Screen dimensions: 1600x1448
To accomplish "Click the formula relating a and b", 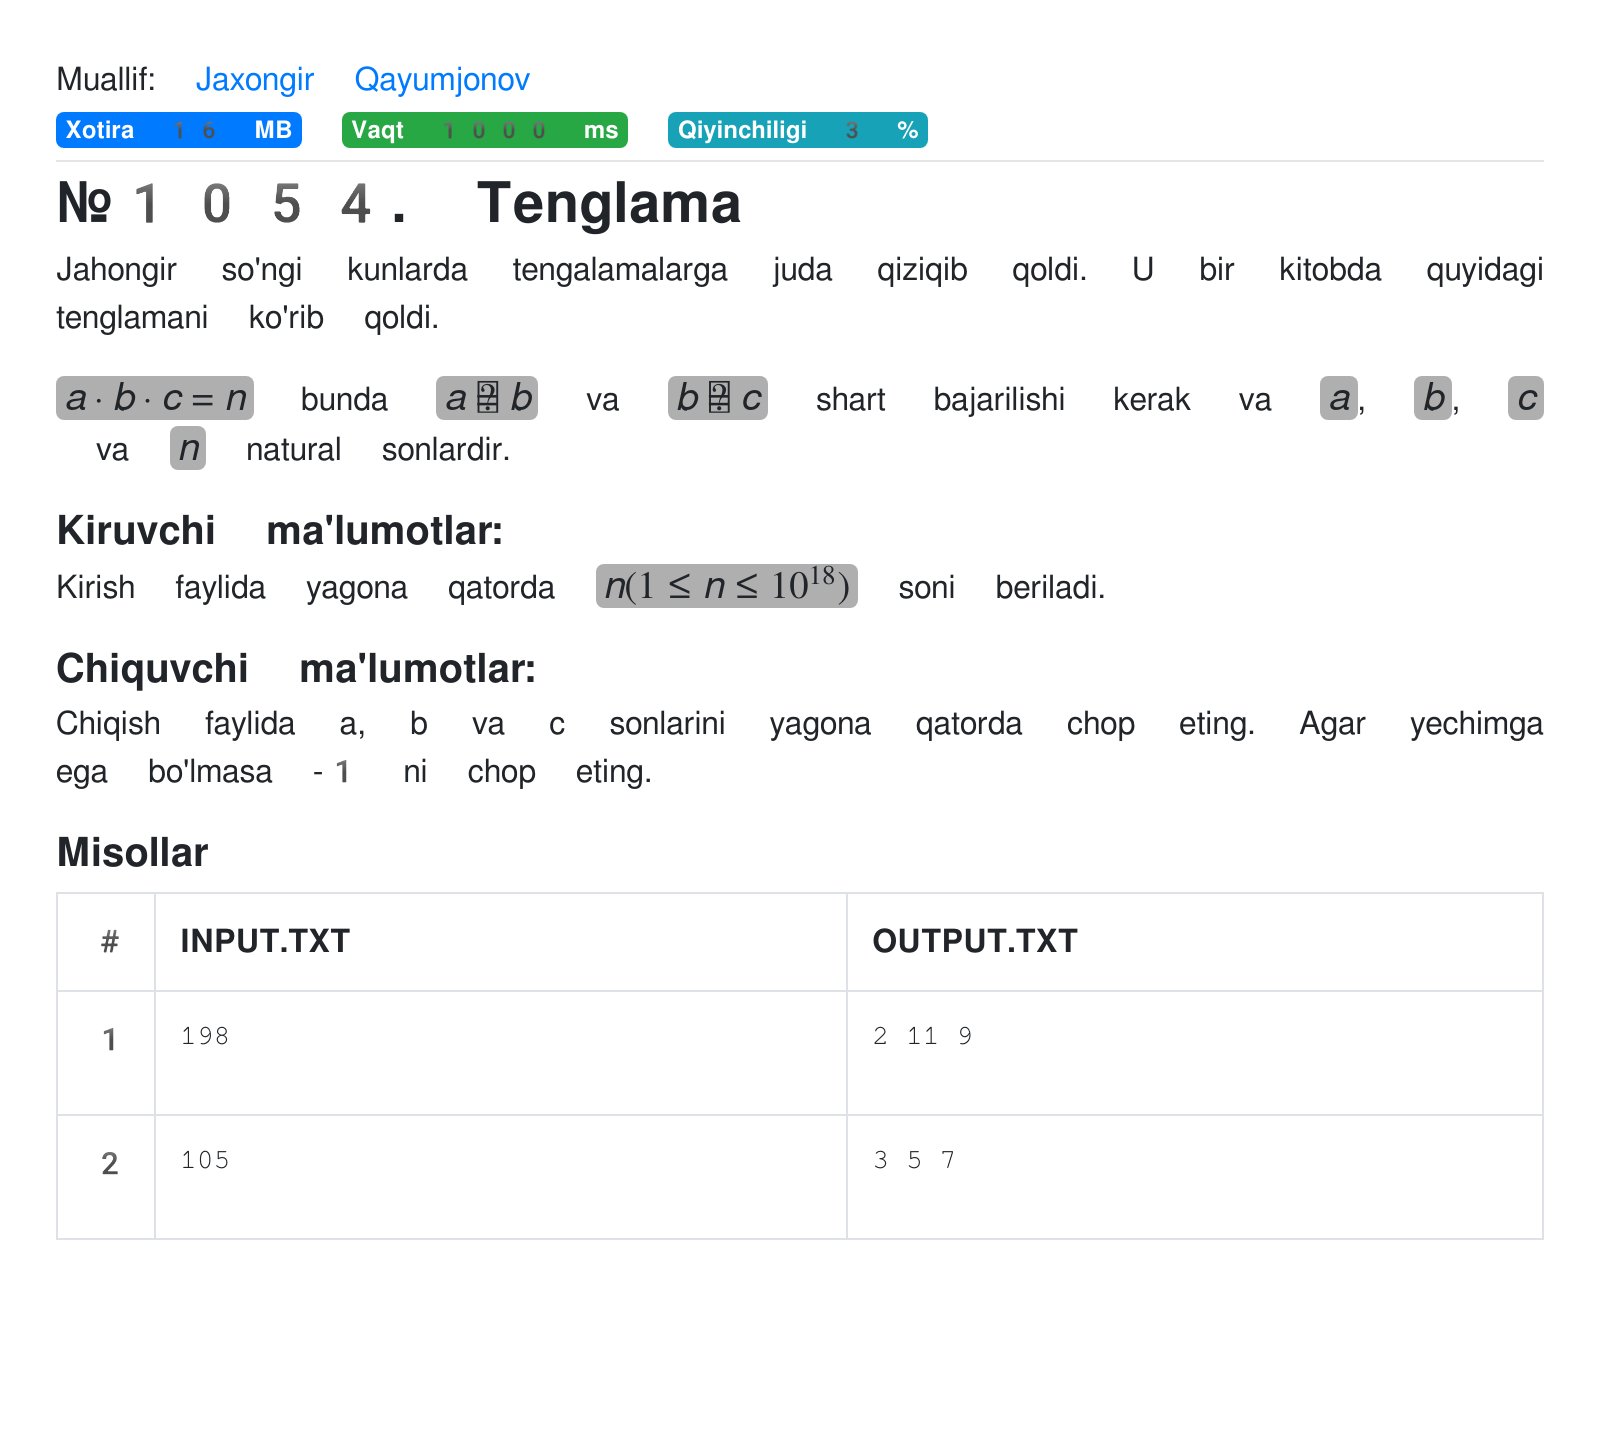I will coord(487,398).
